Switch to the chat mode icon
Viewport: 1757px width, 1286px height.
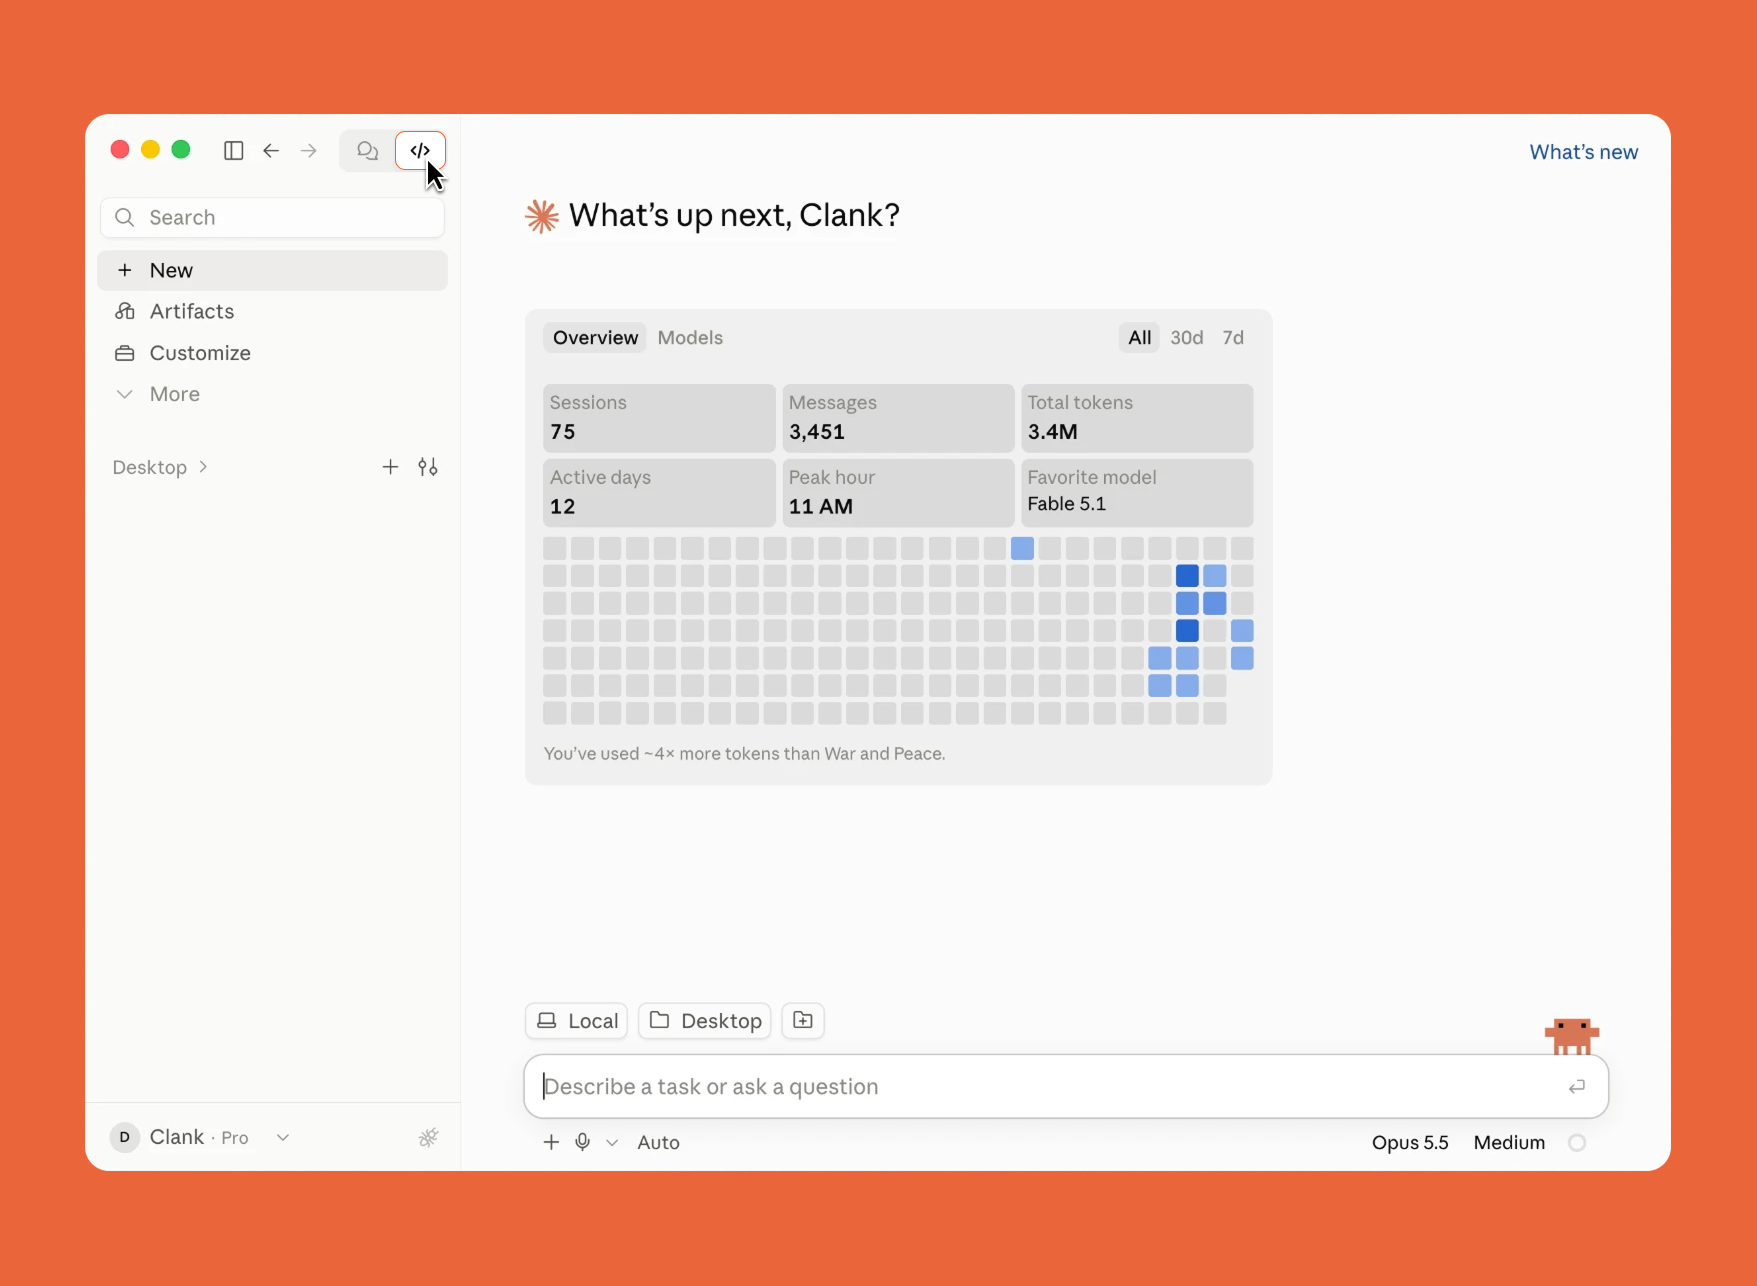[367, 151]
